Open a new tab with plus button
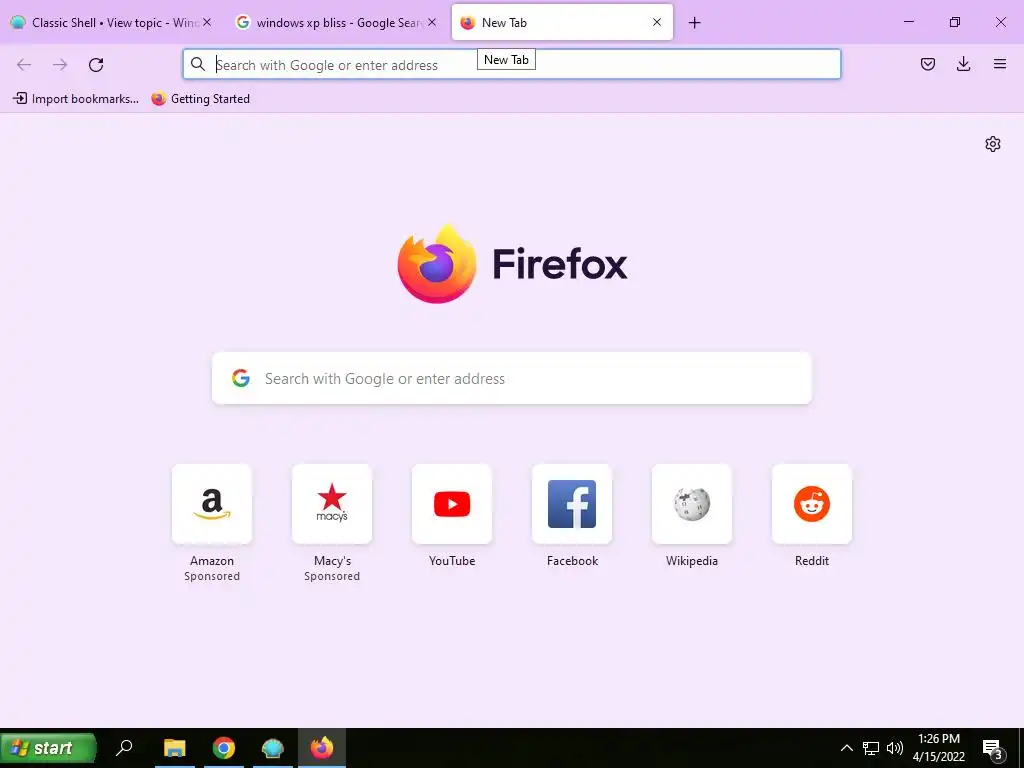The height and width of the screenshot is (768, 1024). tap(694, 23)
